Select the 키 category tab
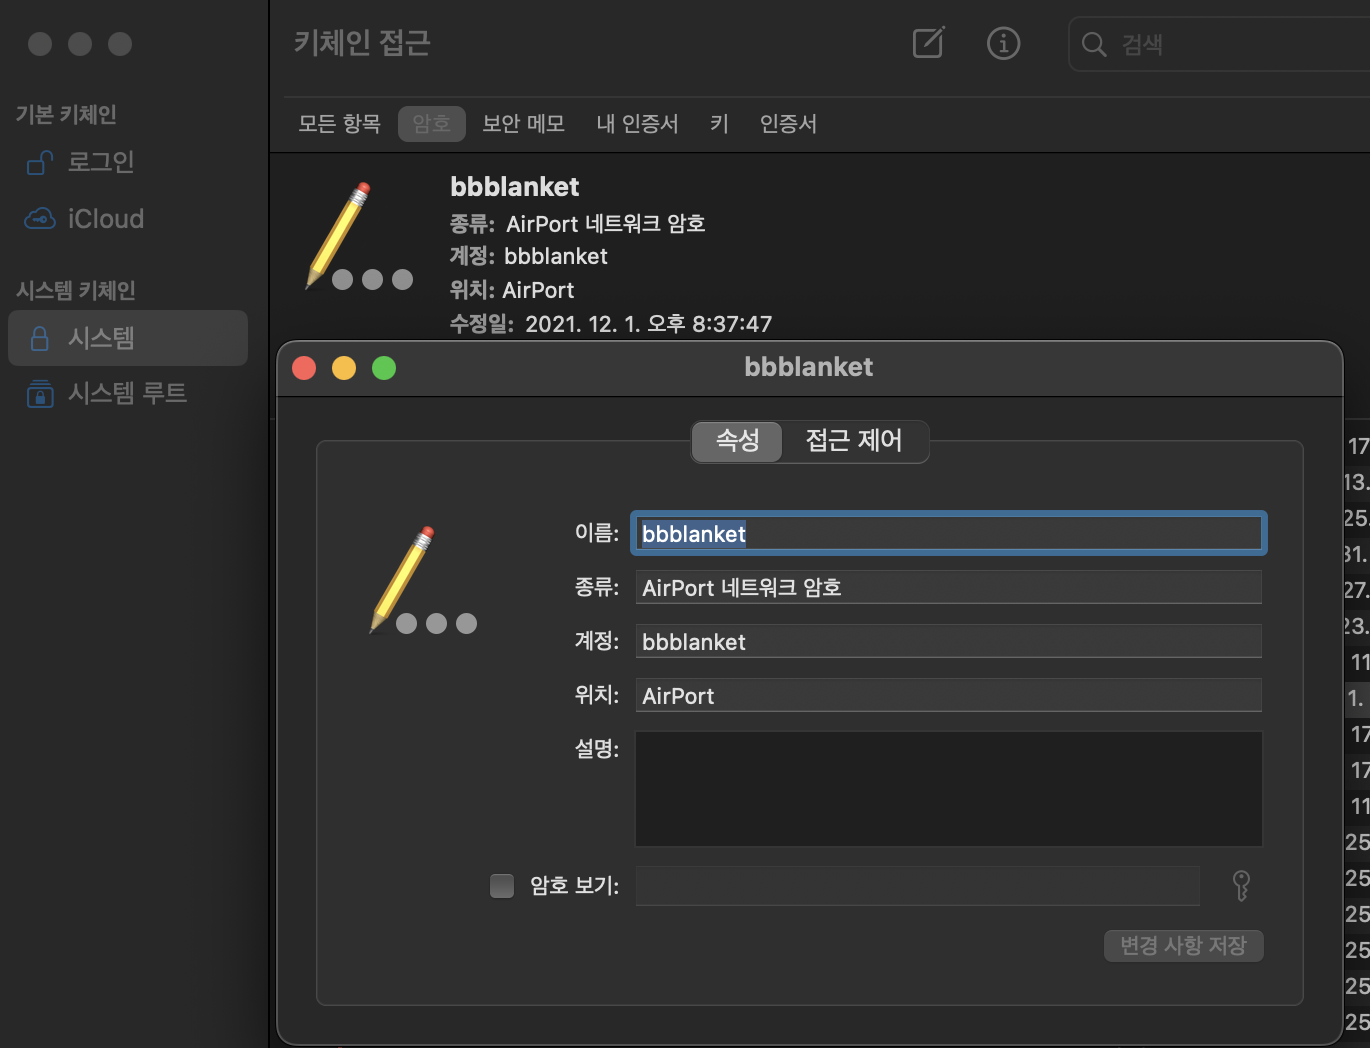1370x1048 pixels. point(719,124)
